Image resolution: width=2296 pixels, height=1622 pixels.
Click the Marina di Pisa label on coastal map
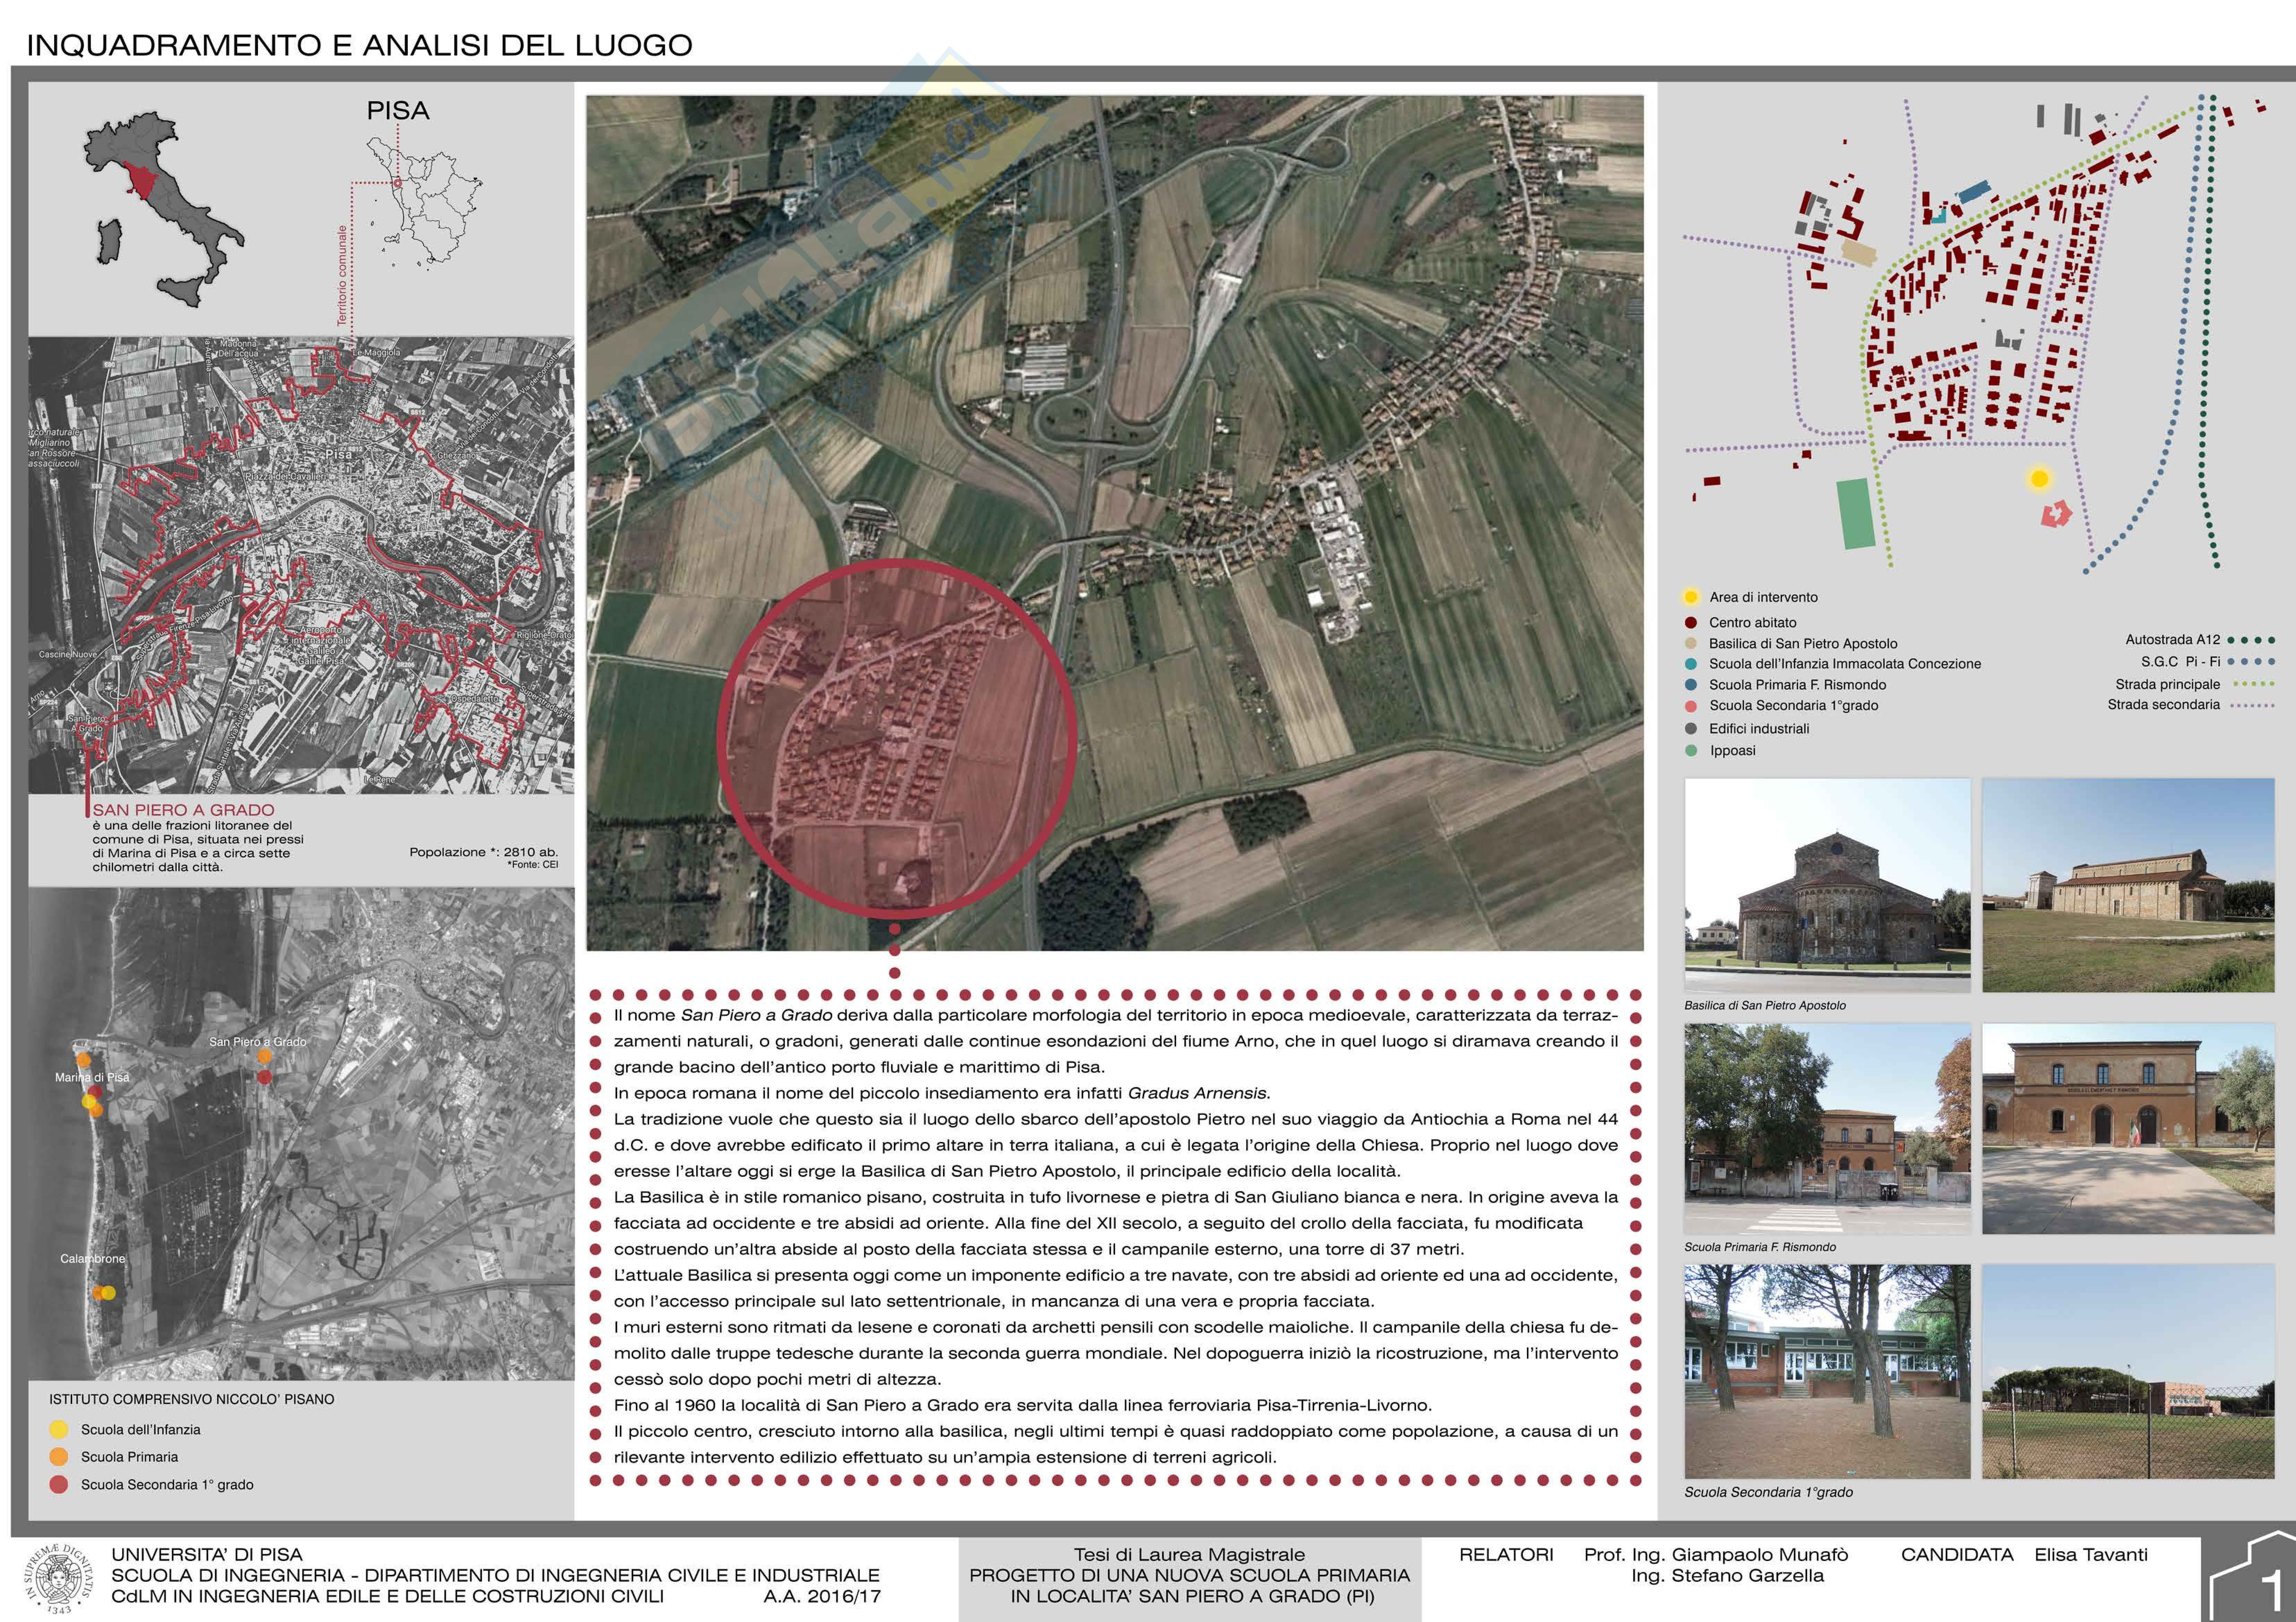coord(92,1077)
